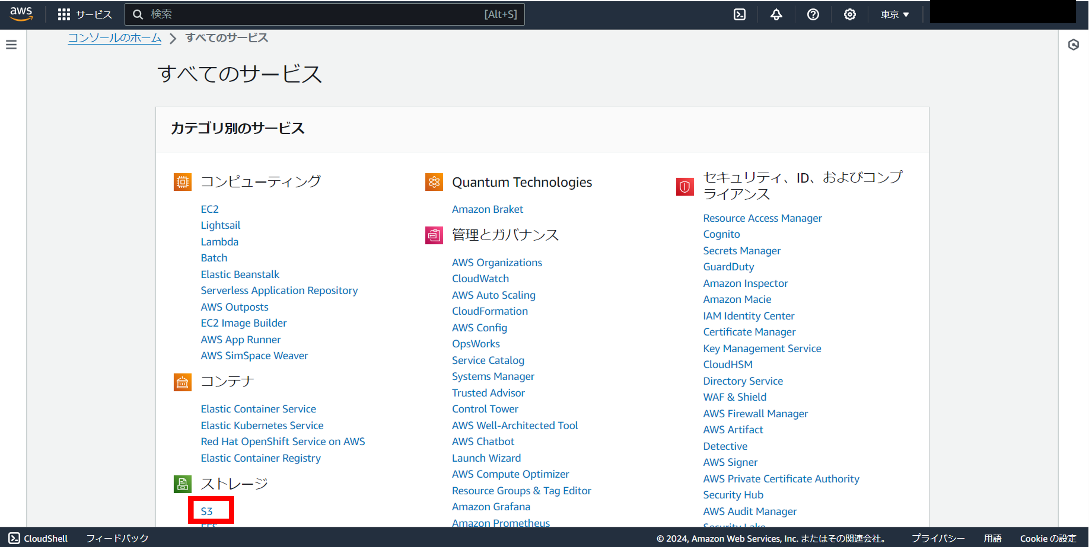
Task: Expand the left hamburger navigation menu
Action: [11, 44]
